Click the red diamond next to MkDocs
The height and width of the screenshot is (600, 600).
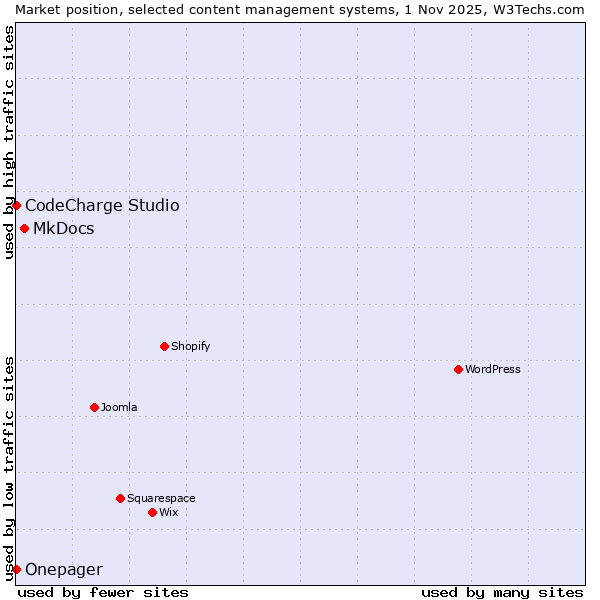(24, 228)
